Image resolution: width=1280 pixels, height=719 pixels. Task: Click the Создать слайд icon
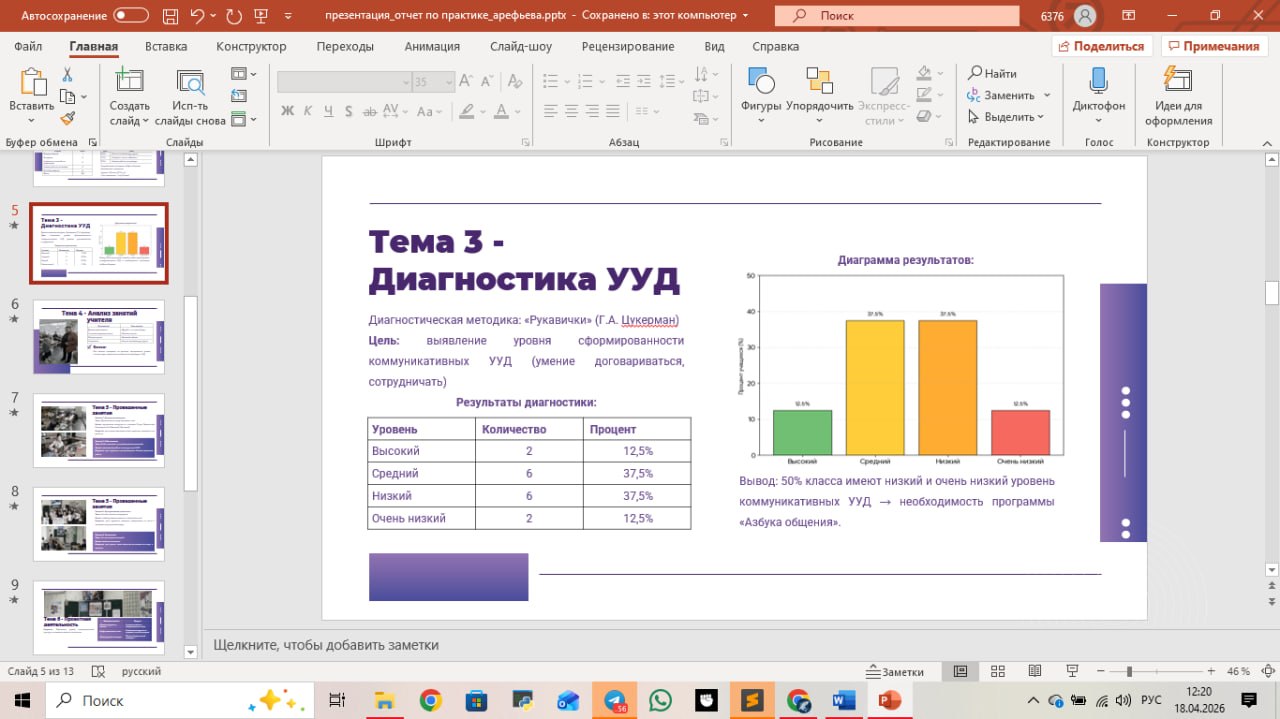pos(129,83)
